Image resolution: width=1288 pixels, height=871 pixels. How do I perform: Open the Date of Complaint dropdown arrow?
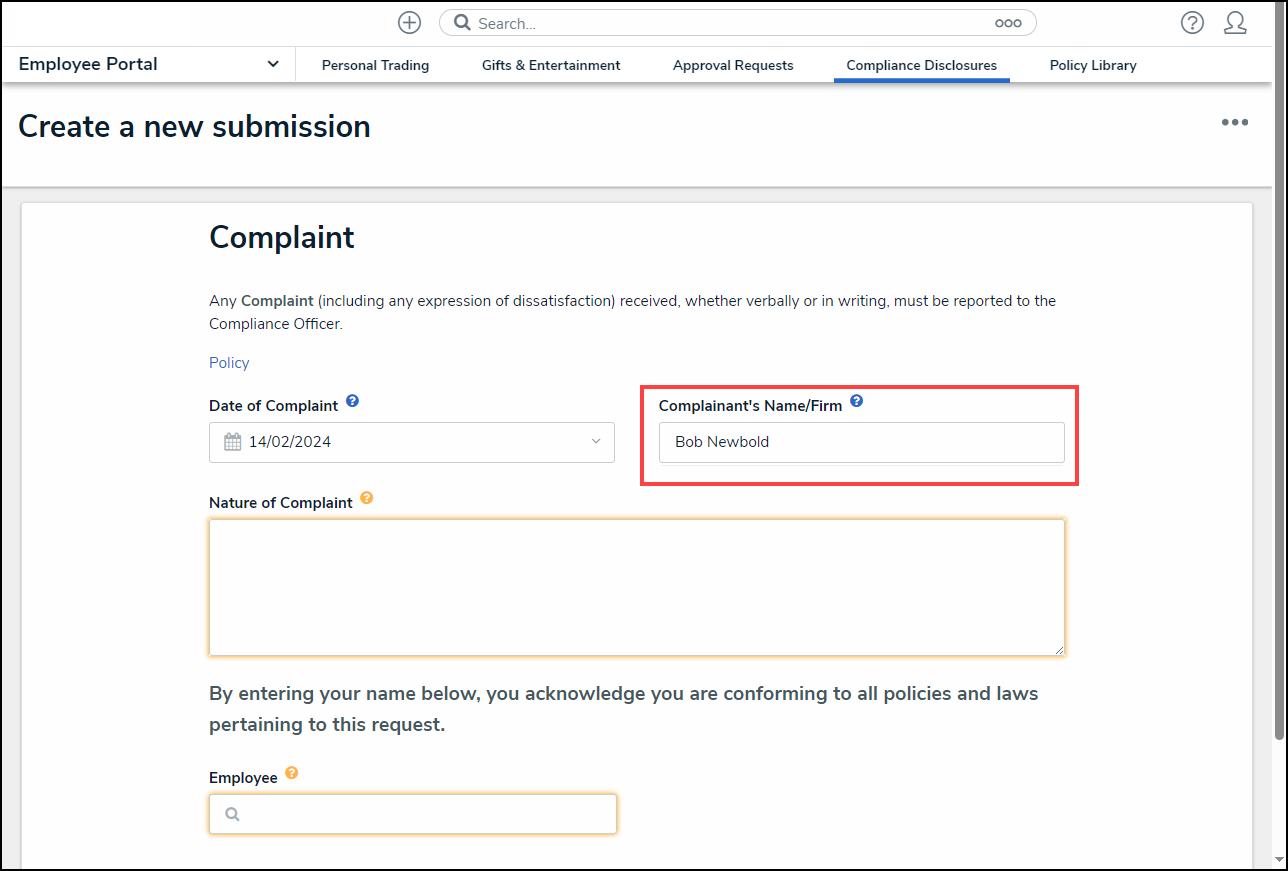click(x=596, y=442)
